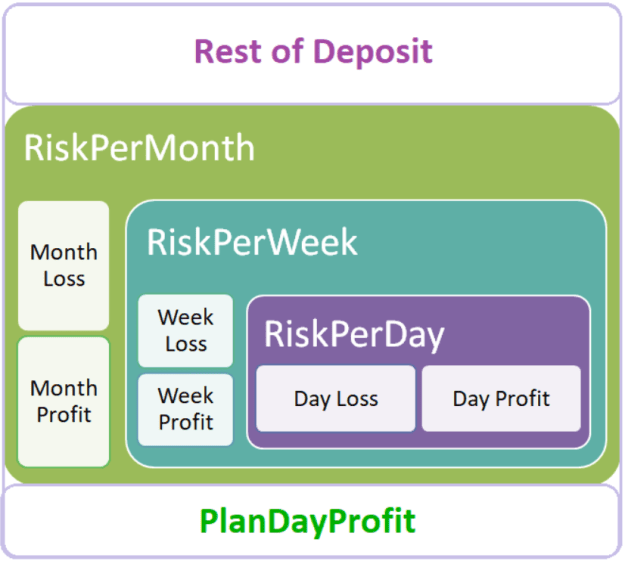
Task: Select the RiskPerDay heading text
Action: tap(354, 335)
